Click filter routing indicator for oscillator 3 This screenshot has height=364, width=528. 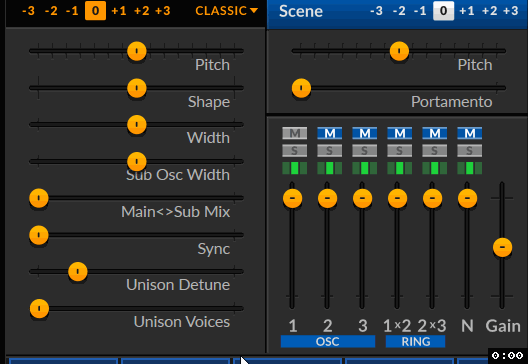pyautogui.click(x=365, y=168)
